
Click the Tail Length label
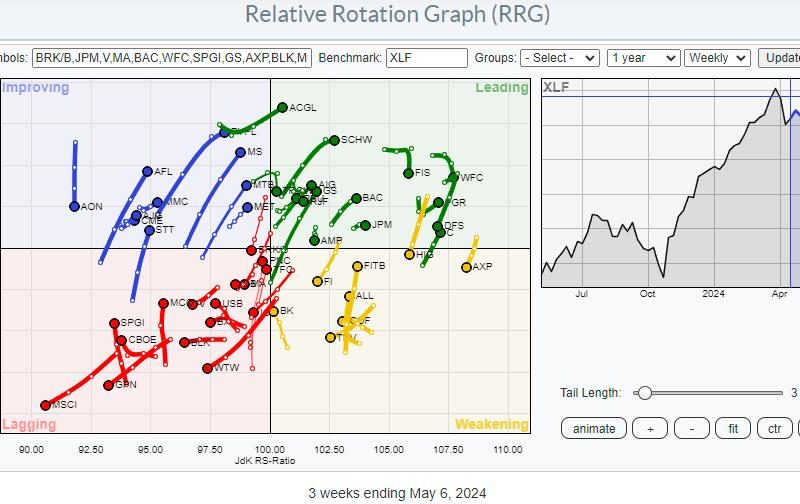(591, 393)
